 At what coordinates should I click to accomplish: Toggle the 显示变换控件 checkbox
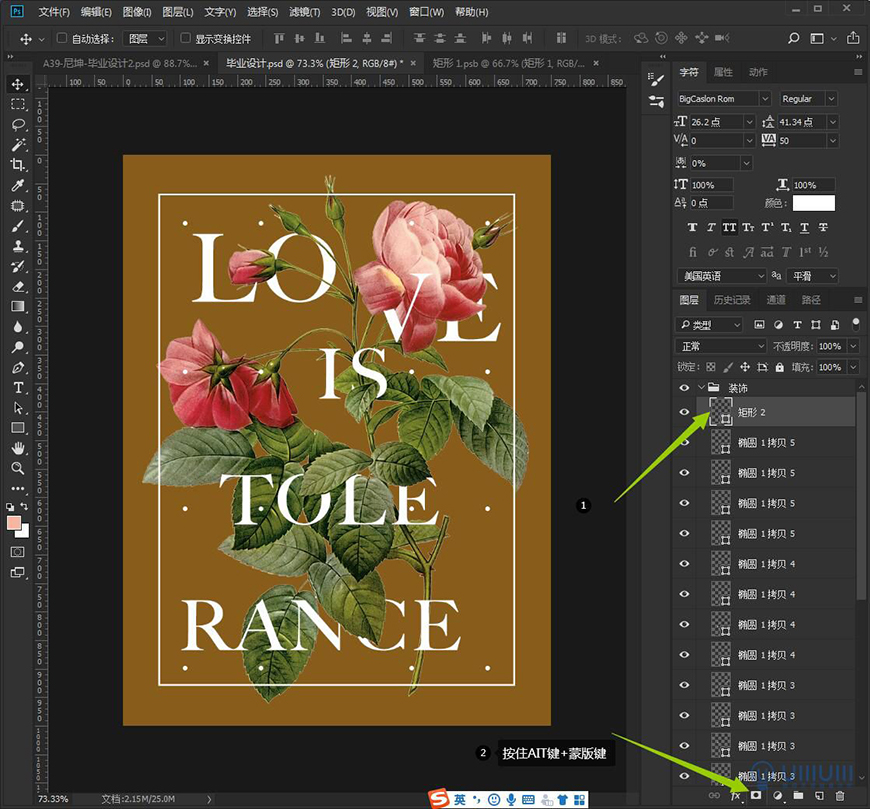tap(185, 38)
